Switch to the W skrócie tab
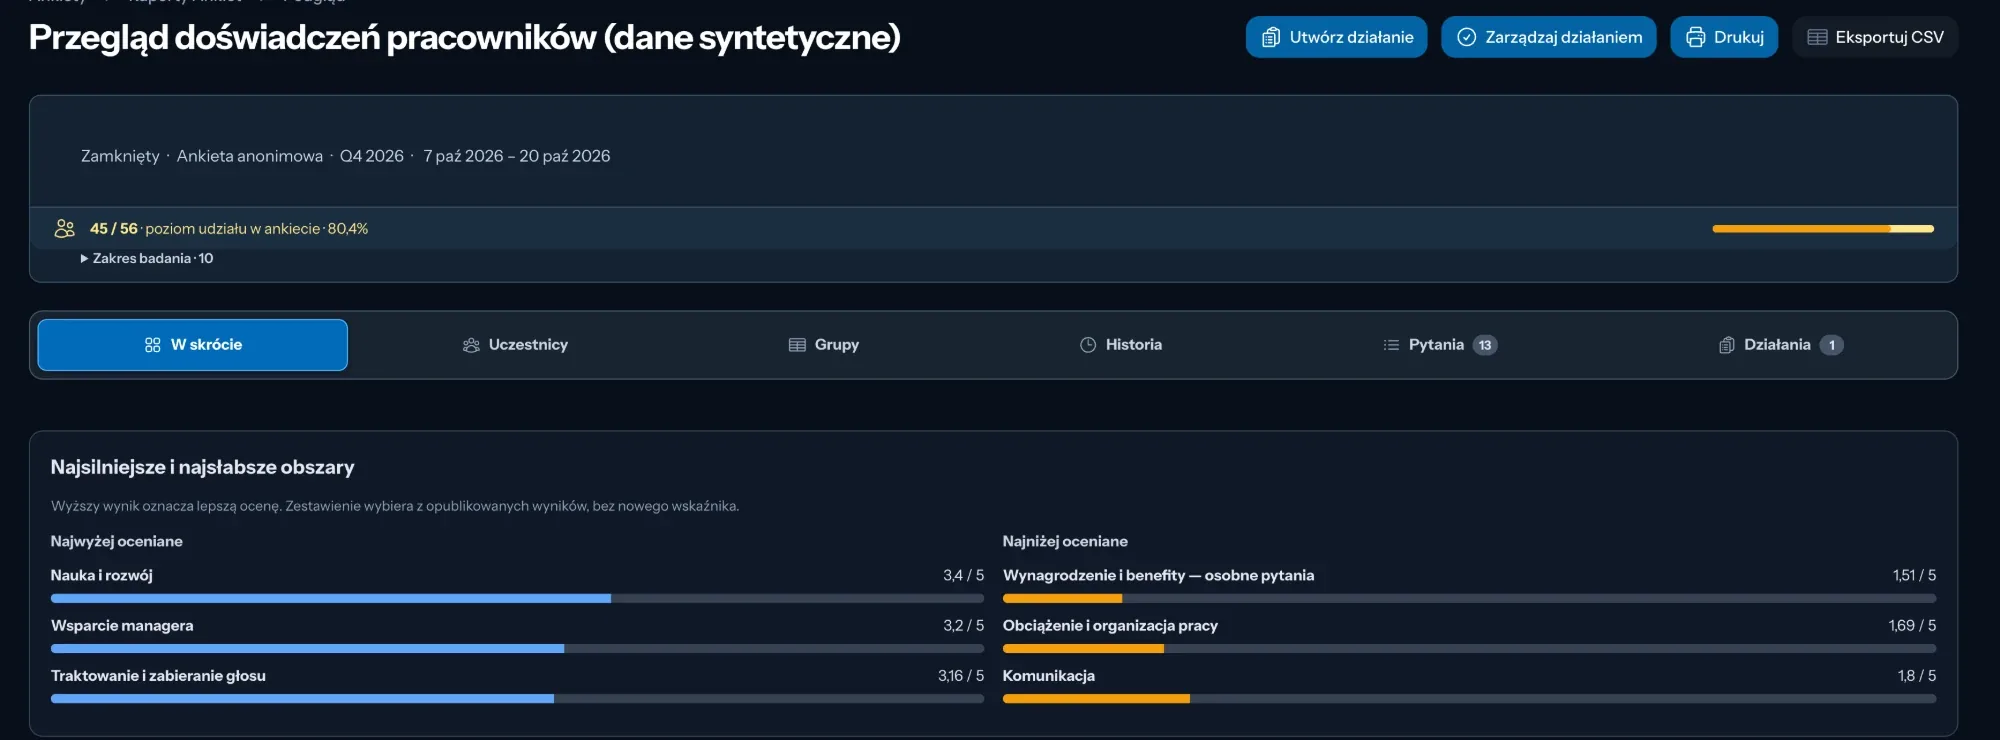The height and width of the screenshot is (740, 2000). [x=193, y=345]
